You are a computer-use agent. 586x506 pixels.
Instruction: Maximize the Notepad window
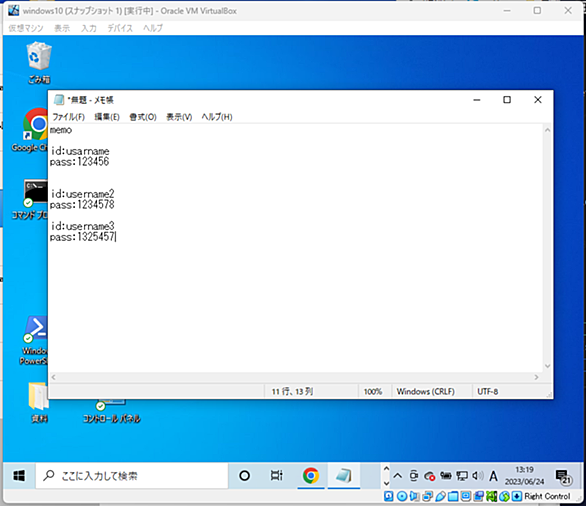pos(507,100)
